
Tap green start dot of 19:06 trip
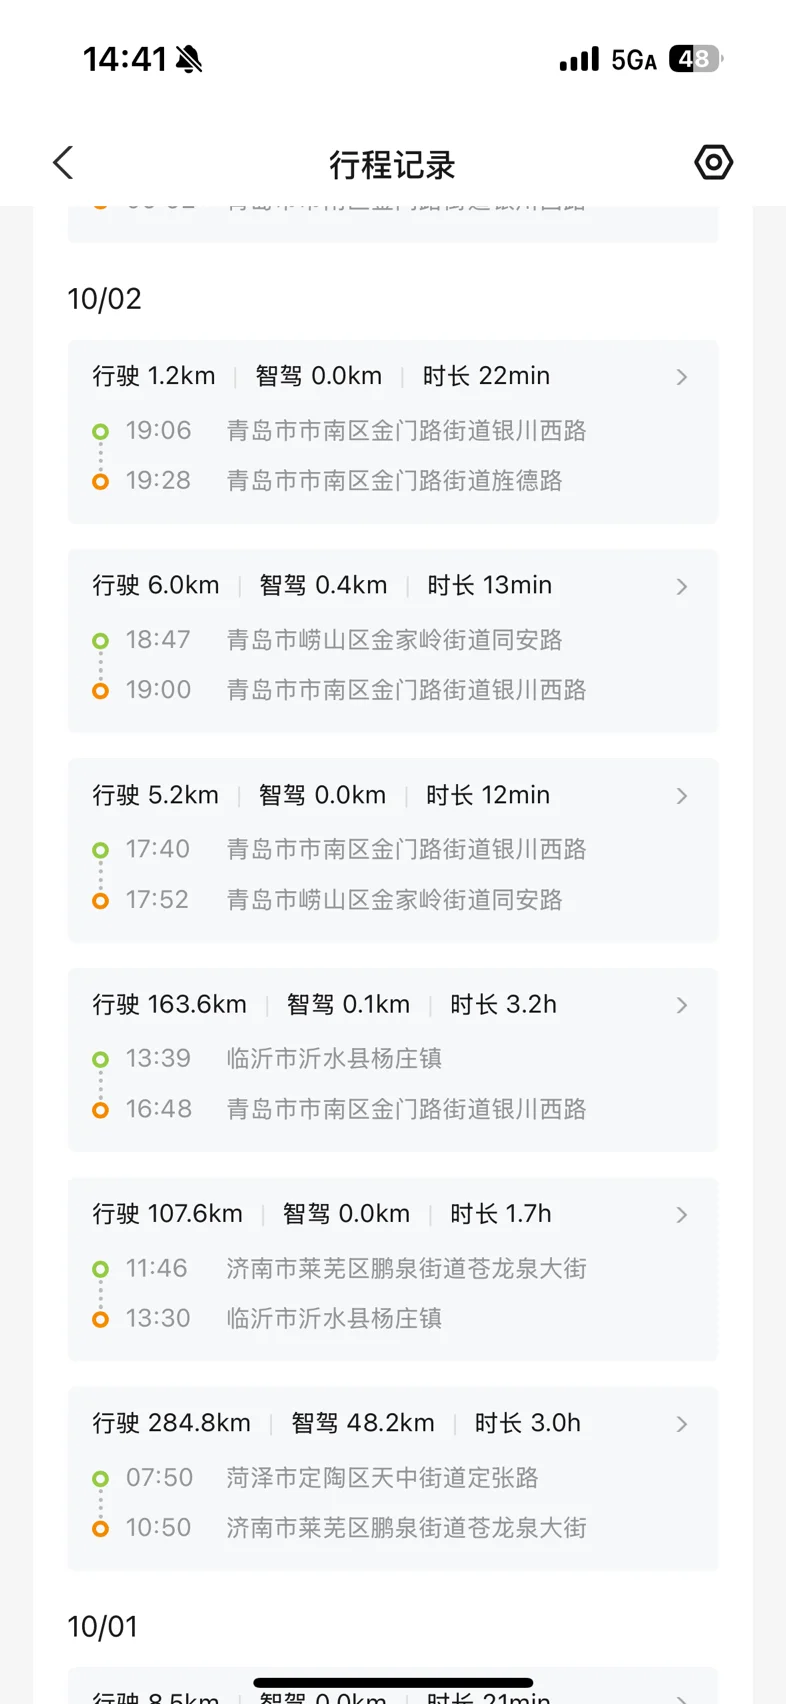point(100,432)
